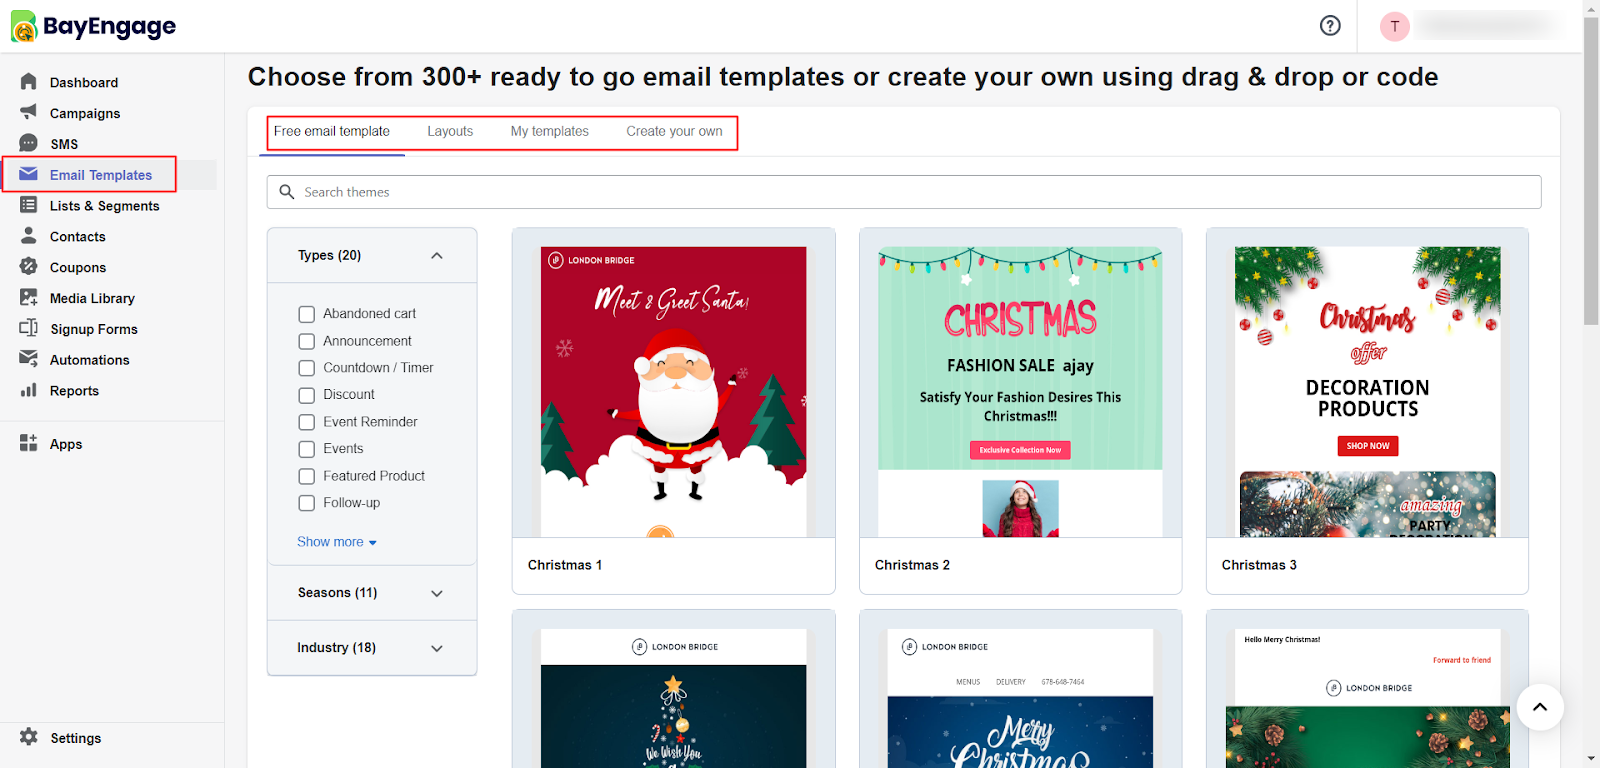Click Show more to list more types
The width and height of the screenshot is (1600, 768).
pos(337,542)
